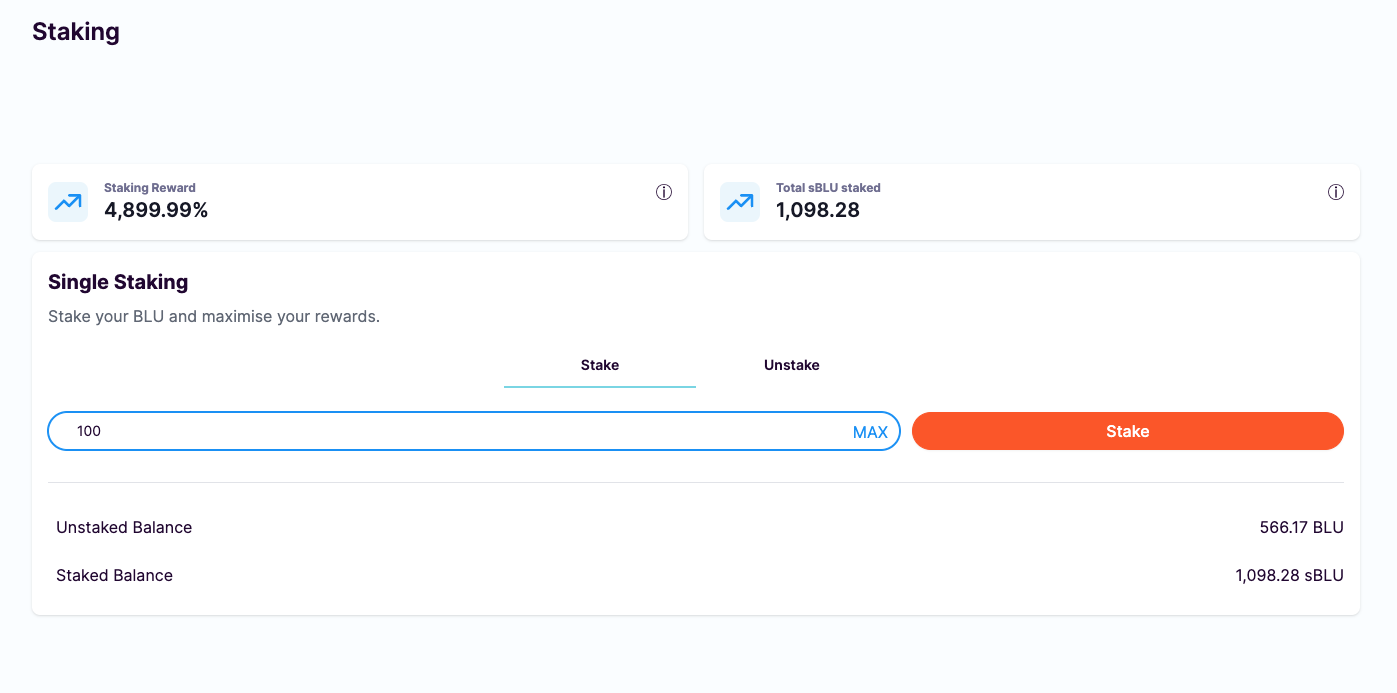This screenshot has width=1397, height=693.
Task: Click the small Total sBLU staked label
Action: [828, 188]
